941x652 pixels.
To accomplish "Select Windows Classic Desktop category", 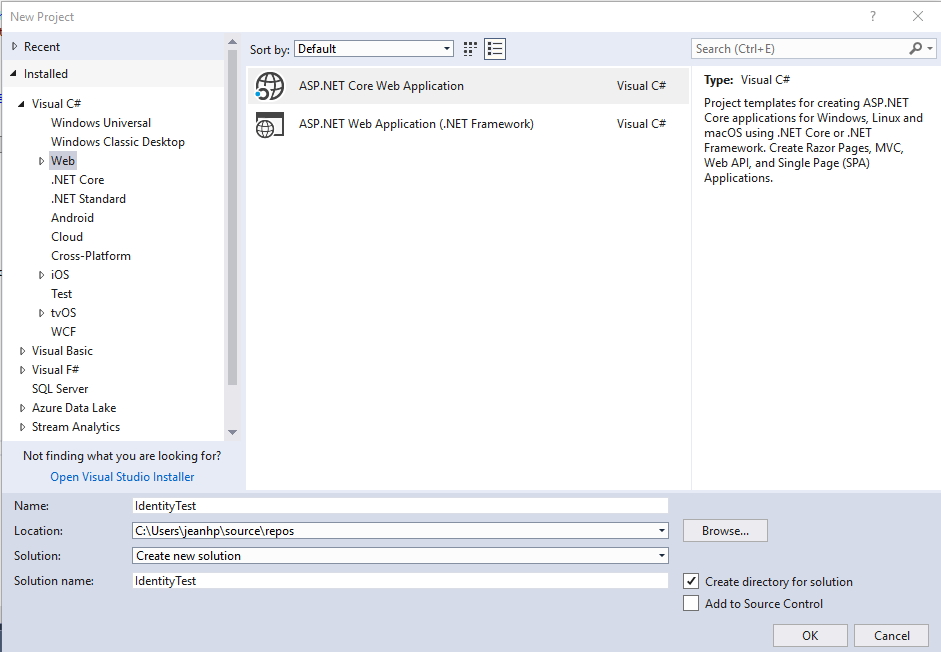I will click(x=118, y=142).
